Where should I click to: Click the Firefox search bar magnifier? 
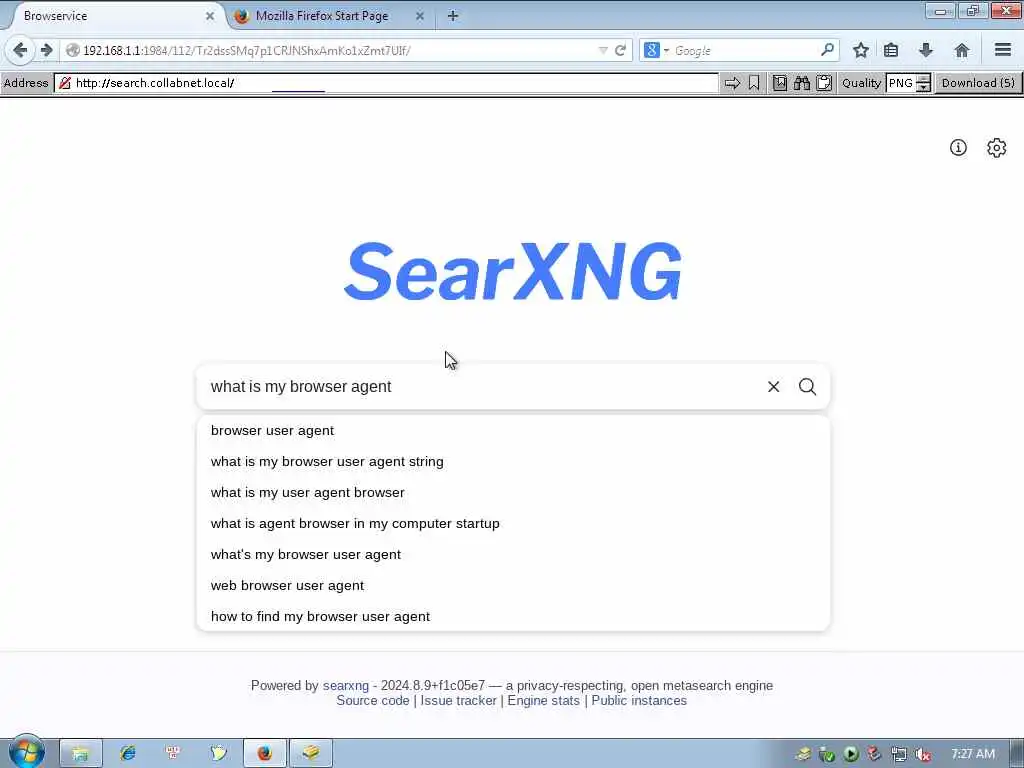pos(827,50)
